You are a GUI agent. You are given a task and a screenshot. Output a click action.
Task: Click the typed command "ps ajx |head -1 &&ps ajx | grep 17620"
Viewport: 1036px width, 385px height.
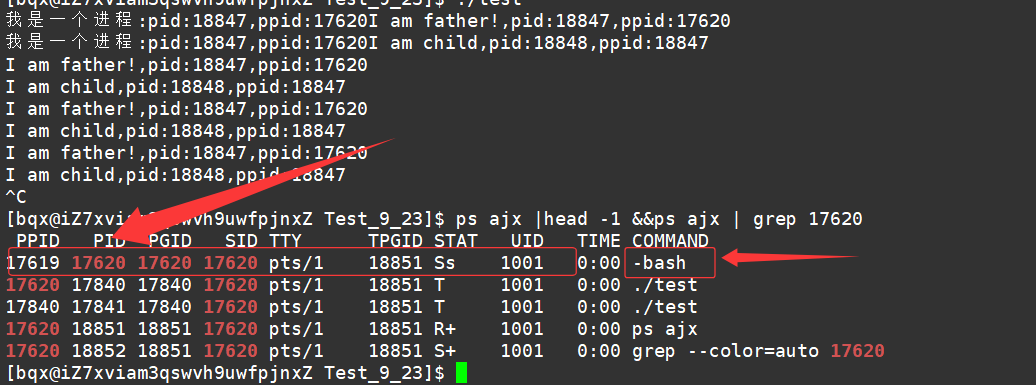pos(659,219)
